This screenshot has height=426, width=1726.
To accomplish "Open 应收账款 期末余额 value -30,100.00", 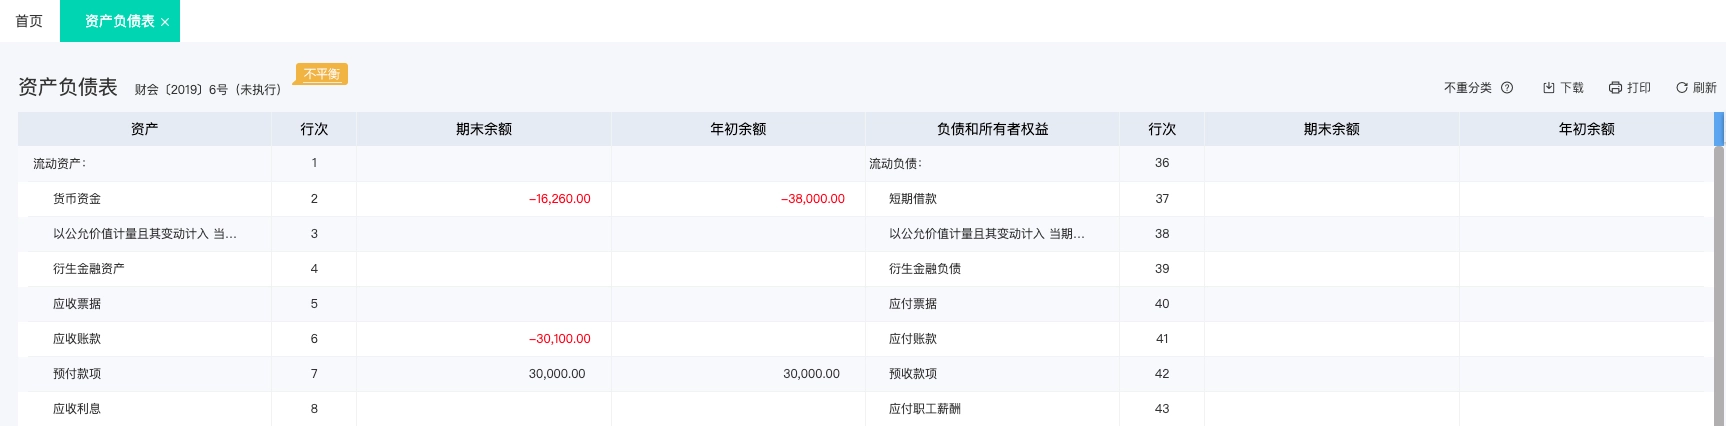I will (x=559, y=339).
